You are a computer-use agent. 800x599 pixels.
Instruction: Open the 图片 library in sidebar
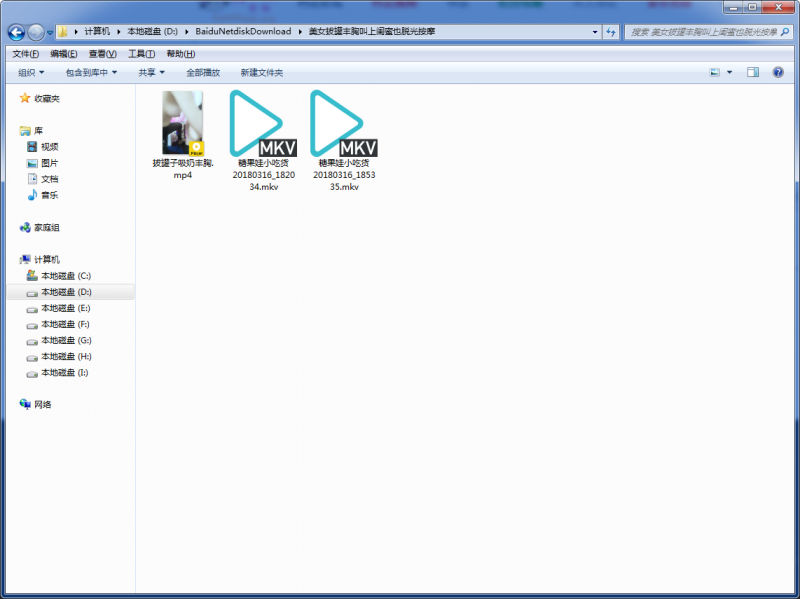tap(49, 163)
